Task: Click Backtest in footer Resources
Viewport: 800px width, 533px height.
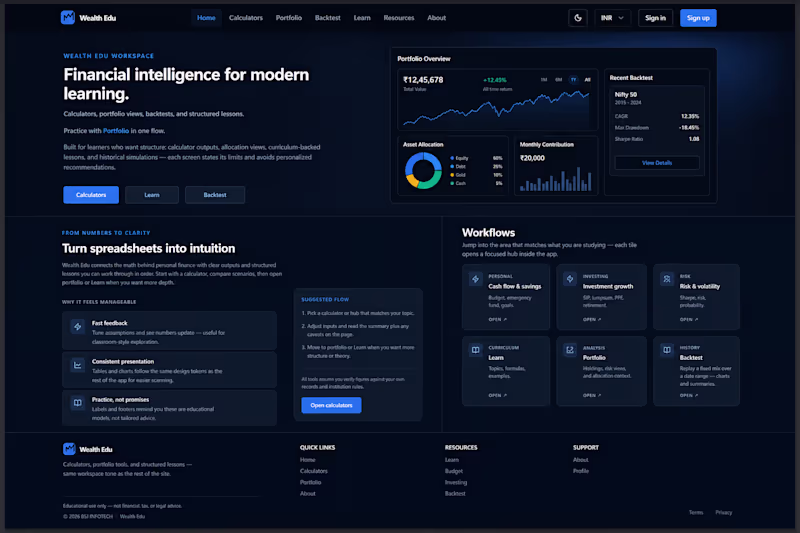Action: [x=455, y=493]
